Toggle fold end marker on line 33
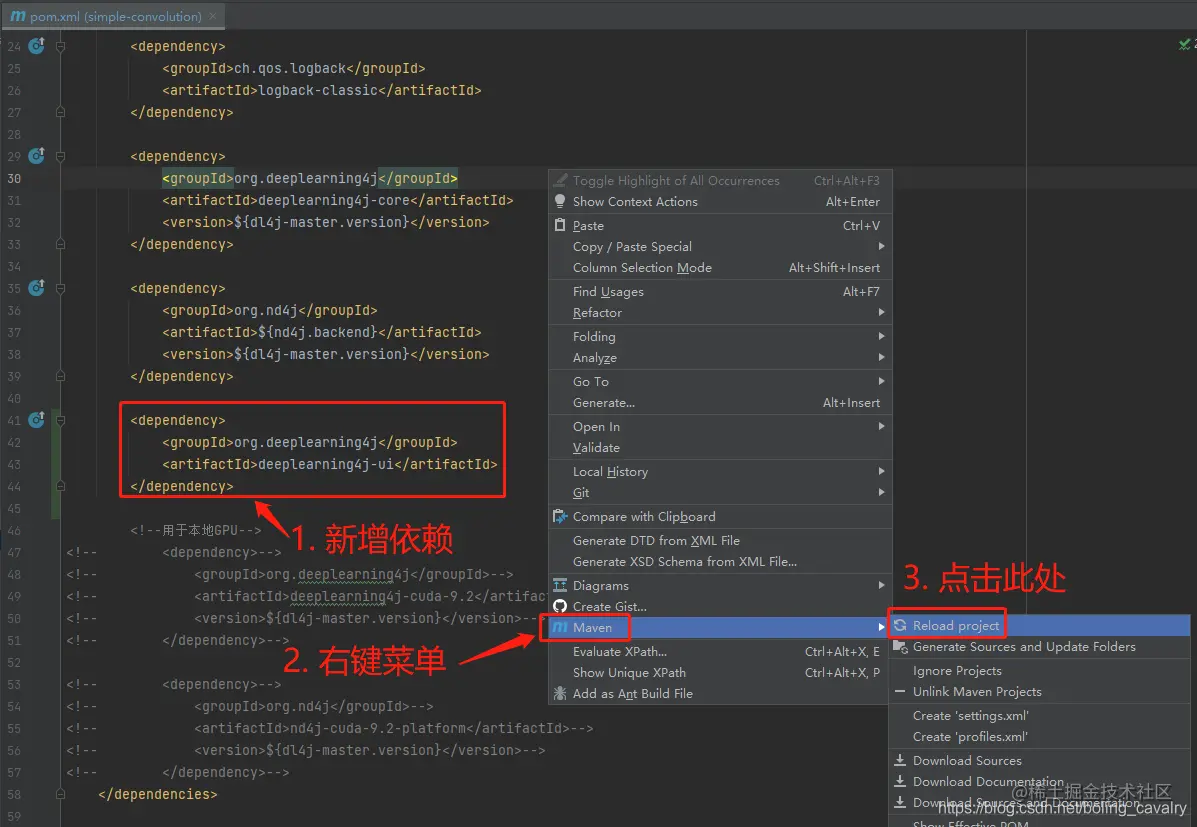Screen dimensions: 1197x827 pyautogui.click(x=60, y=244)
